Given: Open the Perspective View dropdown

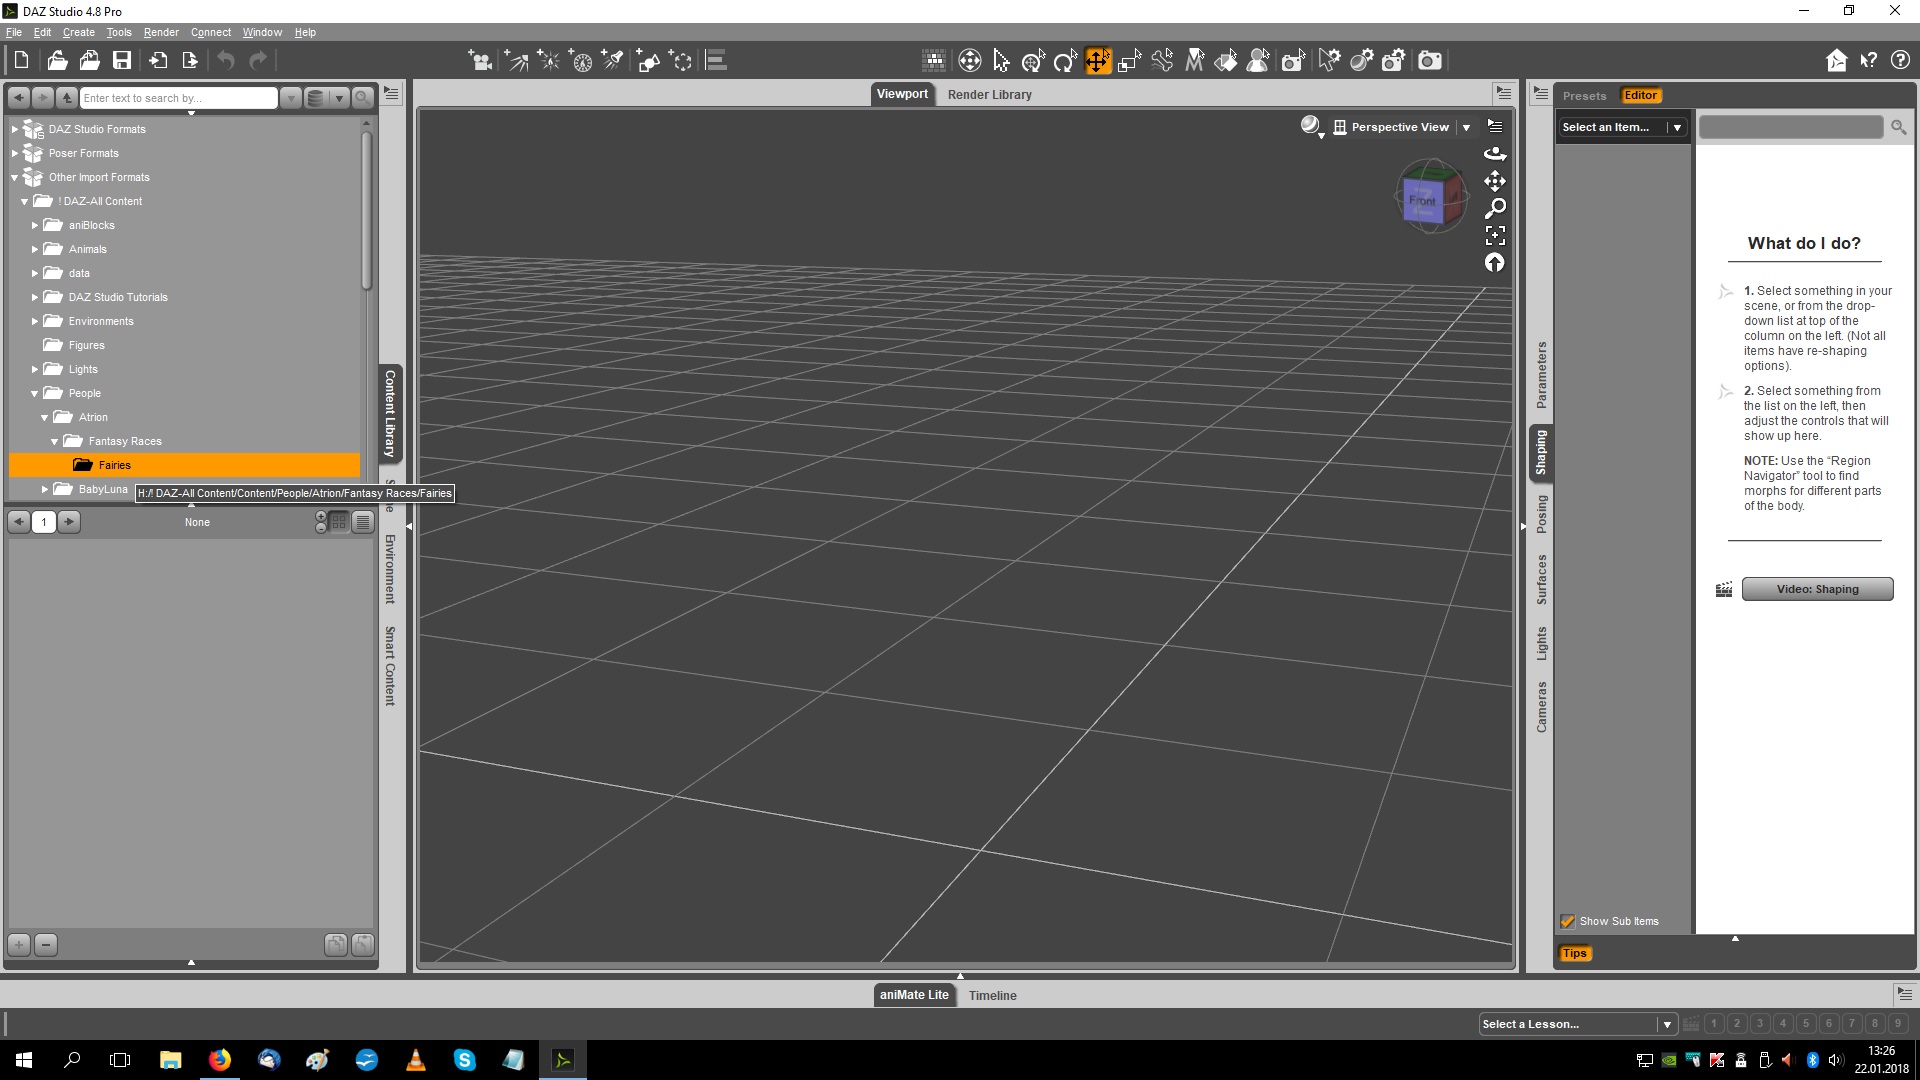Looking at the screenshot, I should [1466, 127].
